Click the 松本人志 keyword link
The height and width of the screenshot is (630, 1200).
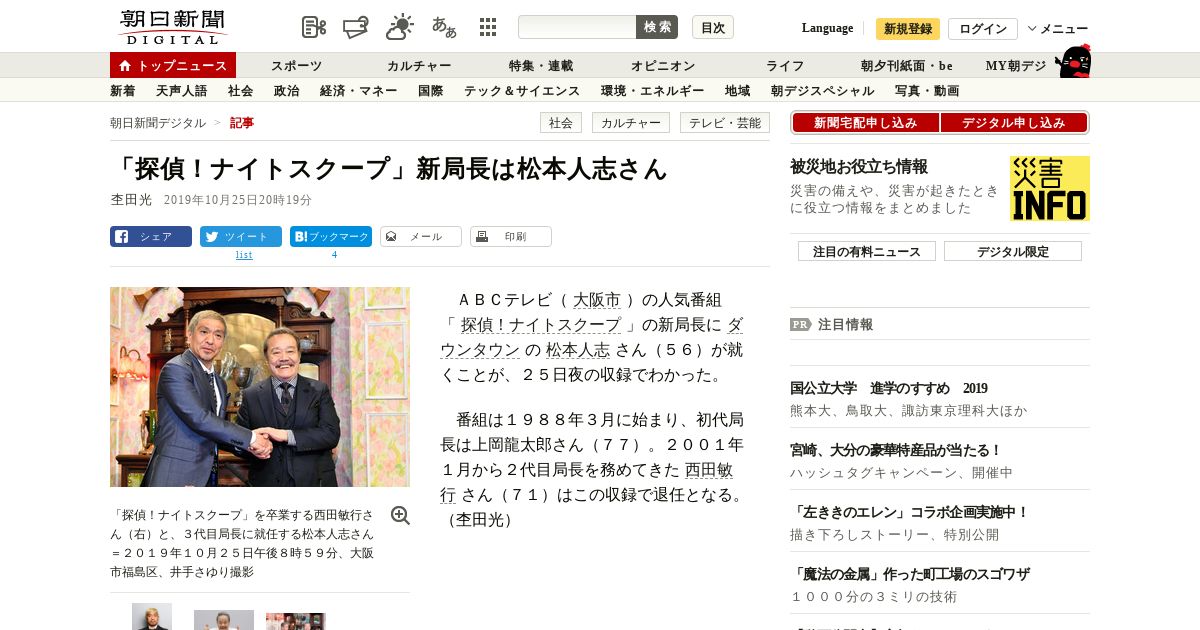(x=578, y=350)
